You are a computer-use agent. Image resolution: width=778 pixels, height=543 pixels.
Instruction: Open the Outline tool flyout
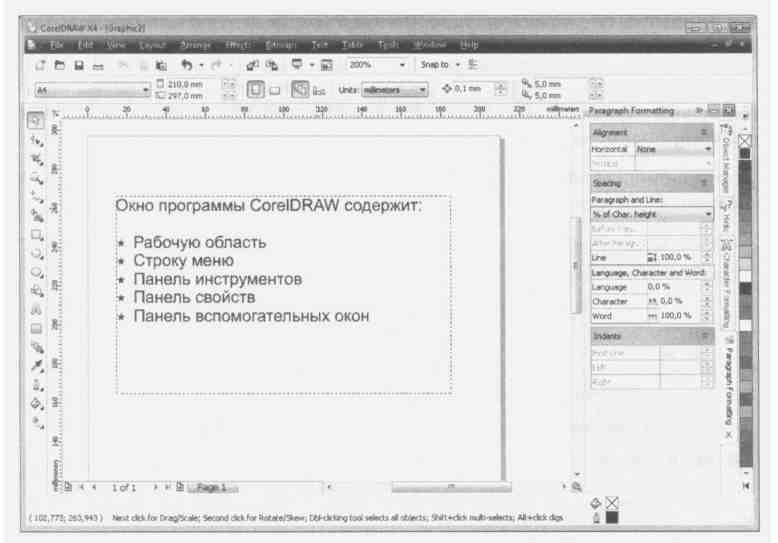click(x=36, y=385)
